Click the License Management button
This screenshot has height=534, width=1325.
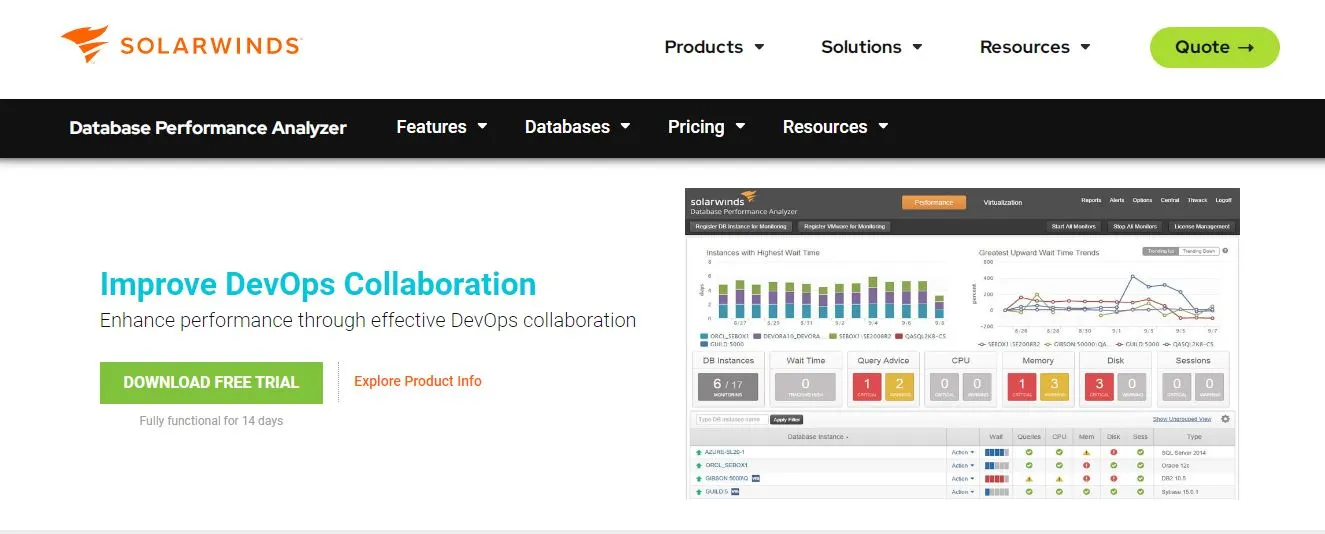(x=1201, y=227)
